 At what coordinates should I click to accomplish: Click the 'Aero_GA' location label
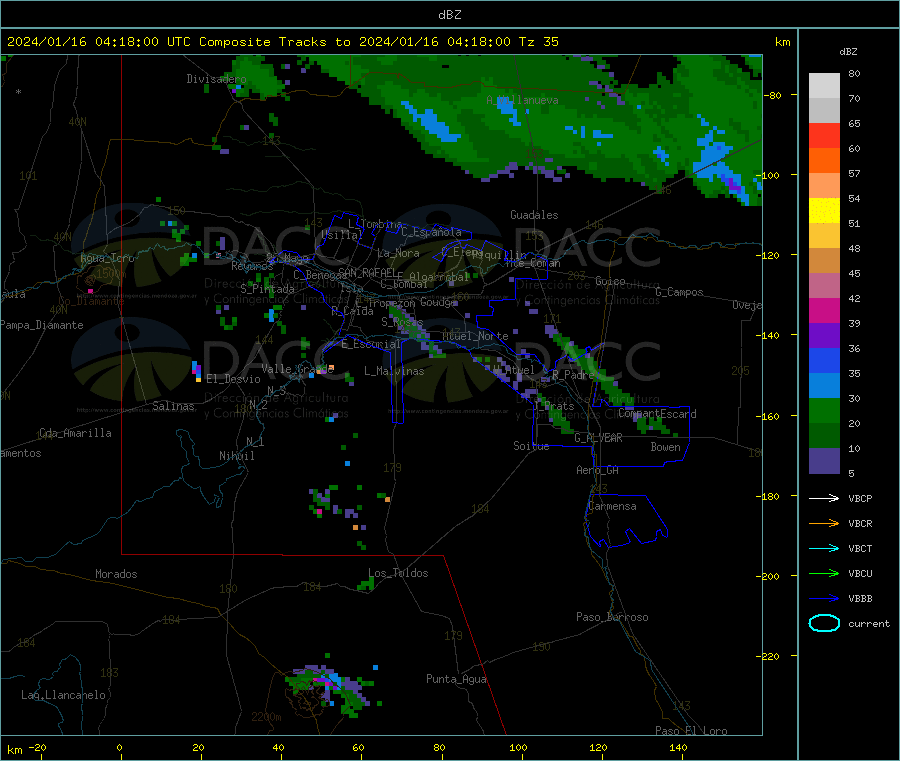tap(598, 470)
